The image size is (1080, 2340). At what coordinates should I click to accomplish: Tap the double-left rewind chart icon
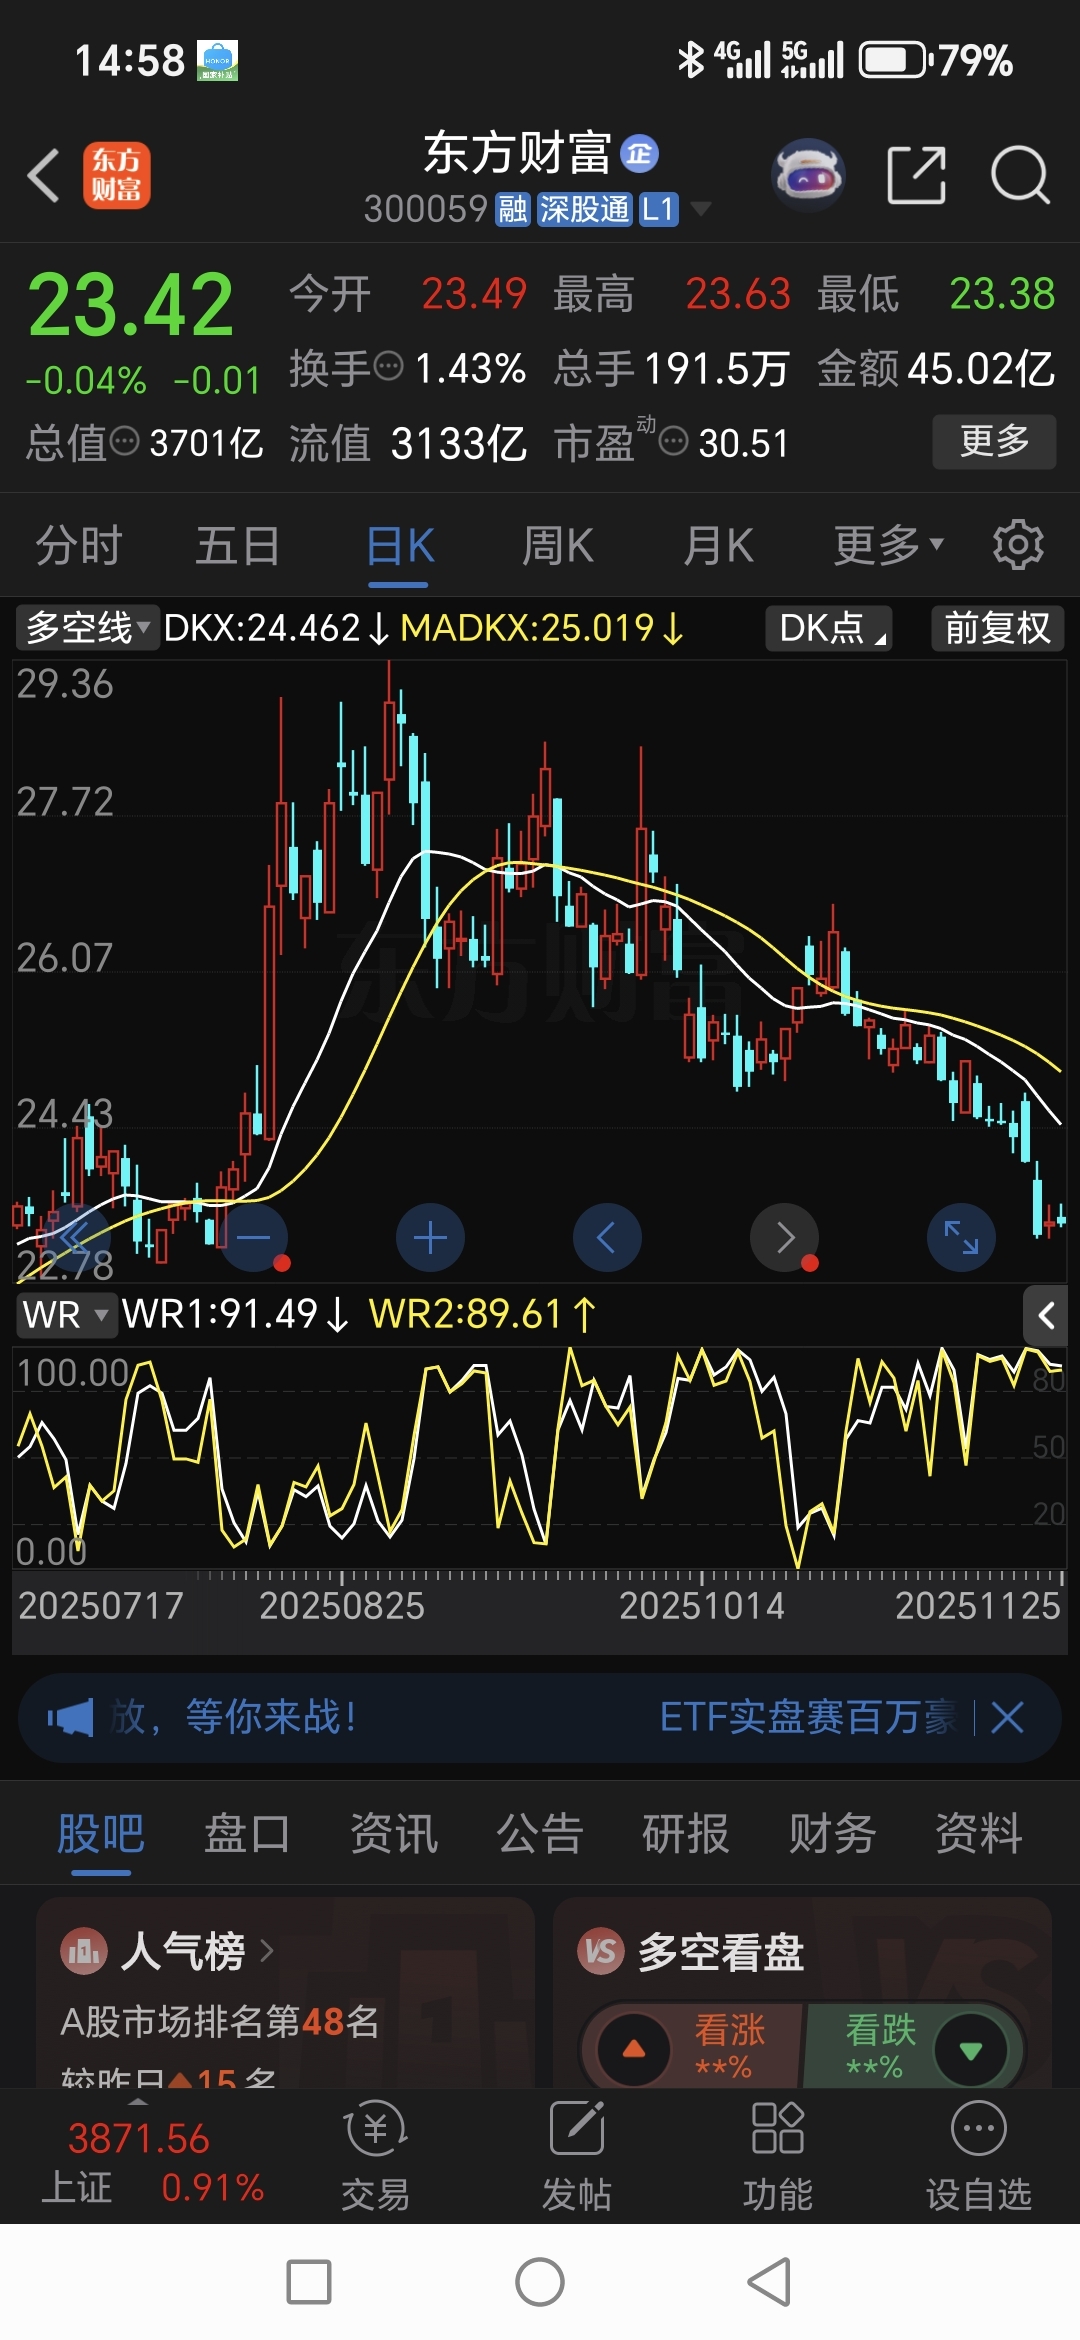coord(75,1238)
